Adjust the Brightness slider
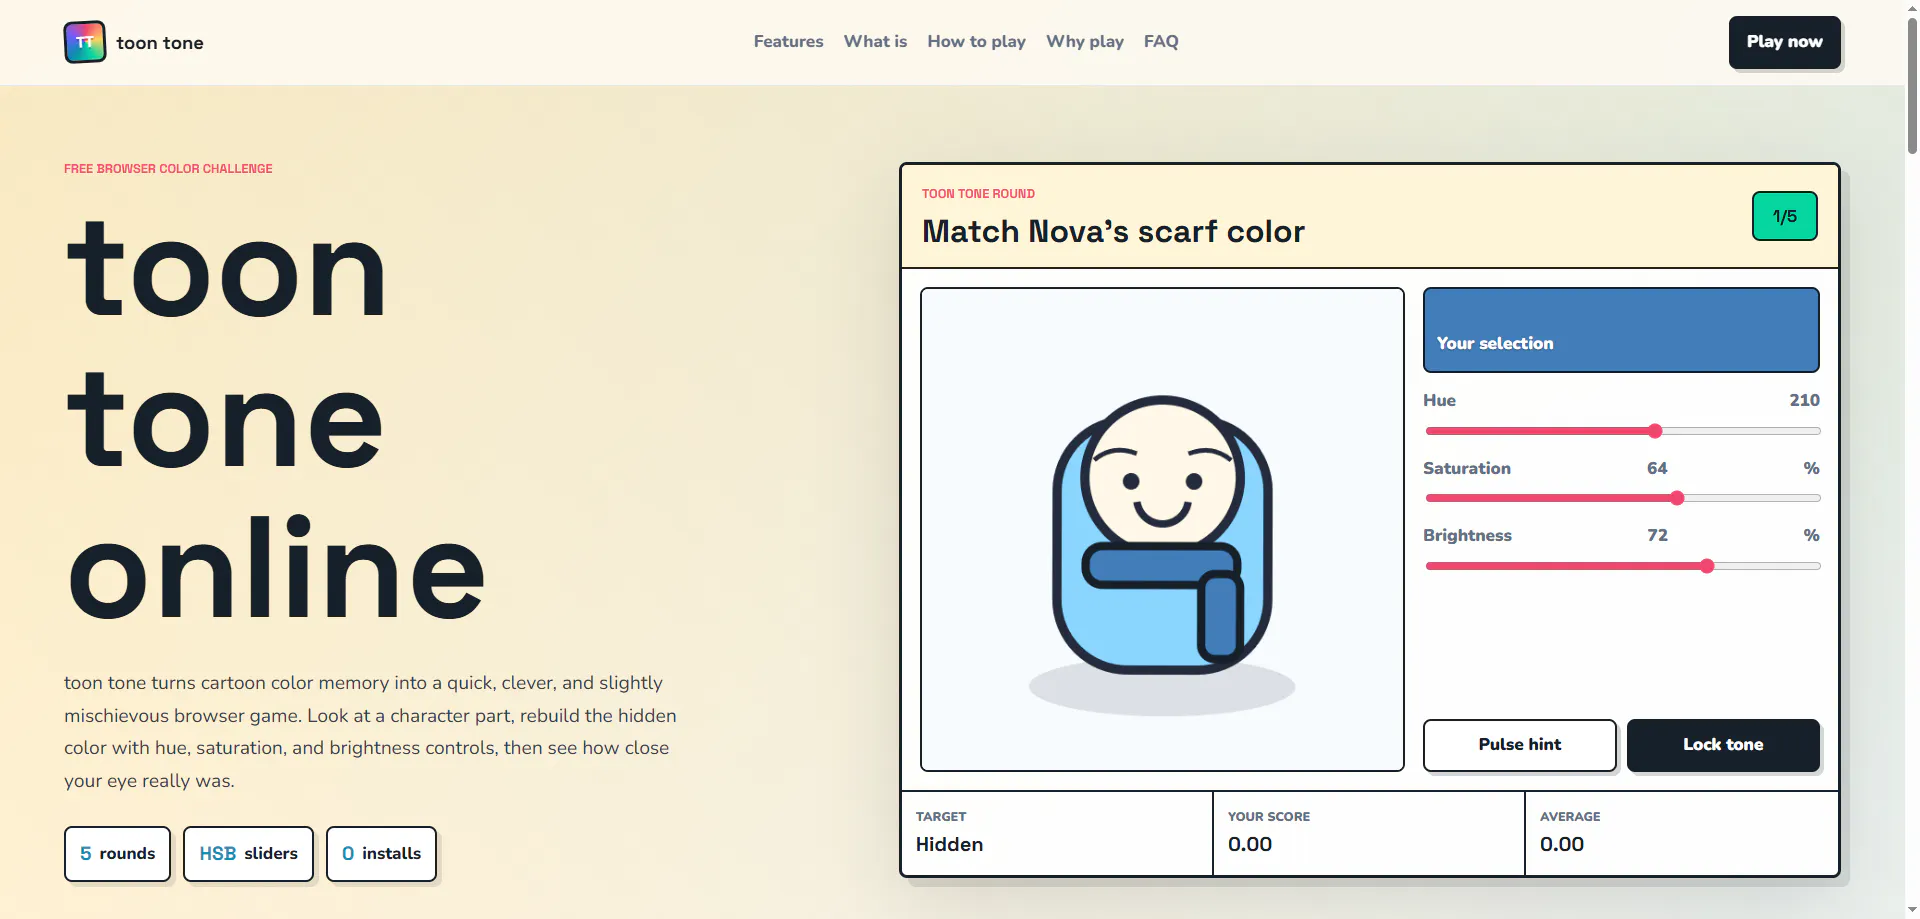Screen dimensions: 1920x919 (x=1622, y=566)
